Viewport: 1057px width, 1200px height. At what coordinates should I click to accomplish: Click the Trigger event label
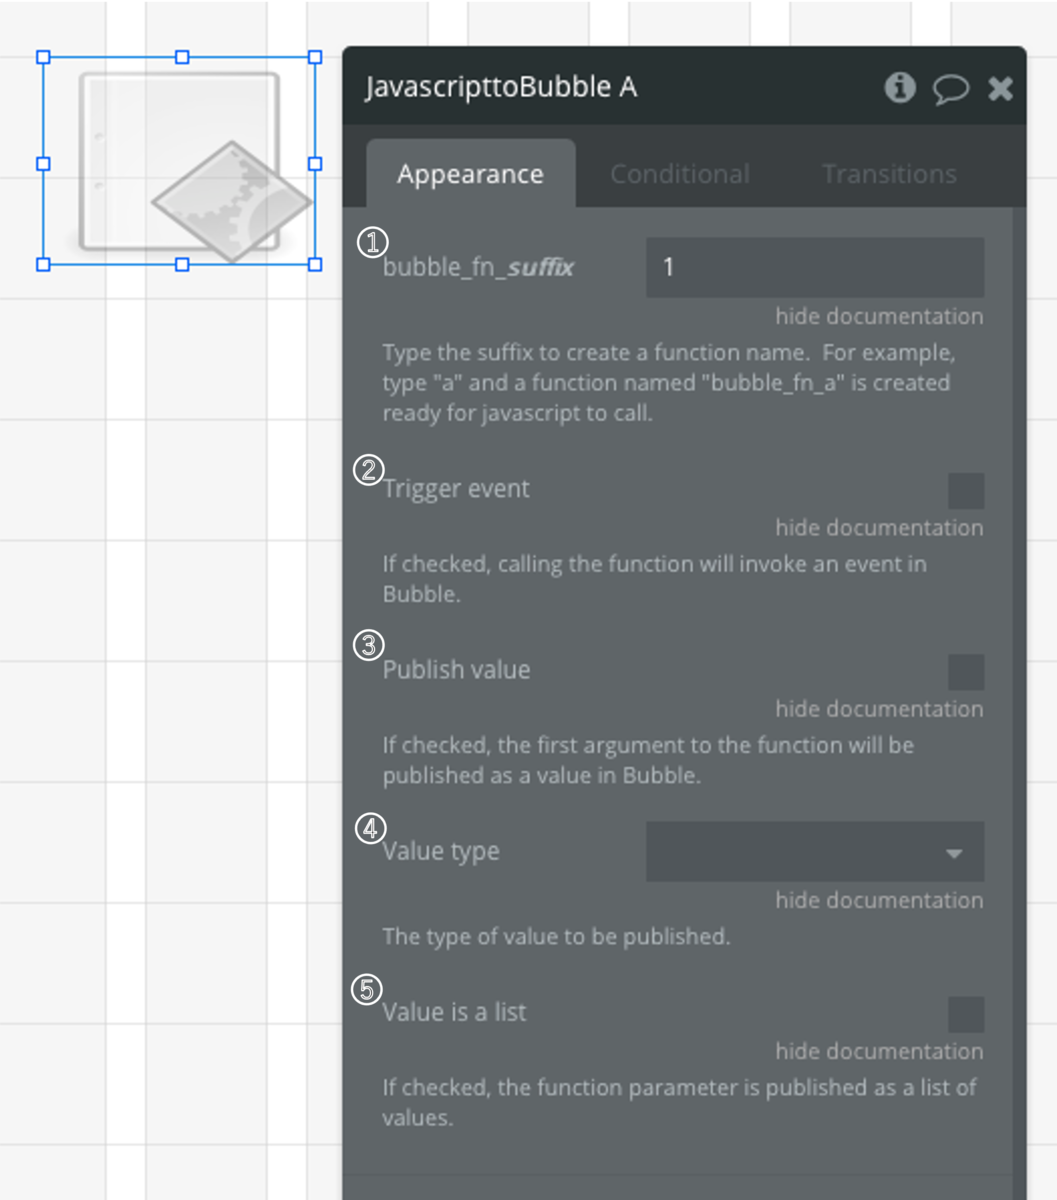click(x=456, y=488)
